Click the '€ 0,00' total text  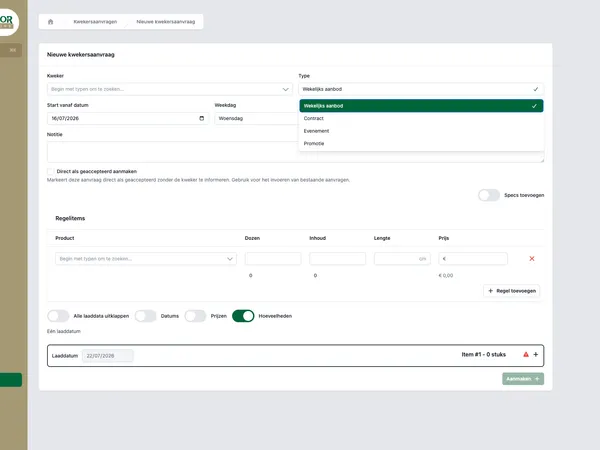pos(446,276)
